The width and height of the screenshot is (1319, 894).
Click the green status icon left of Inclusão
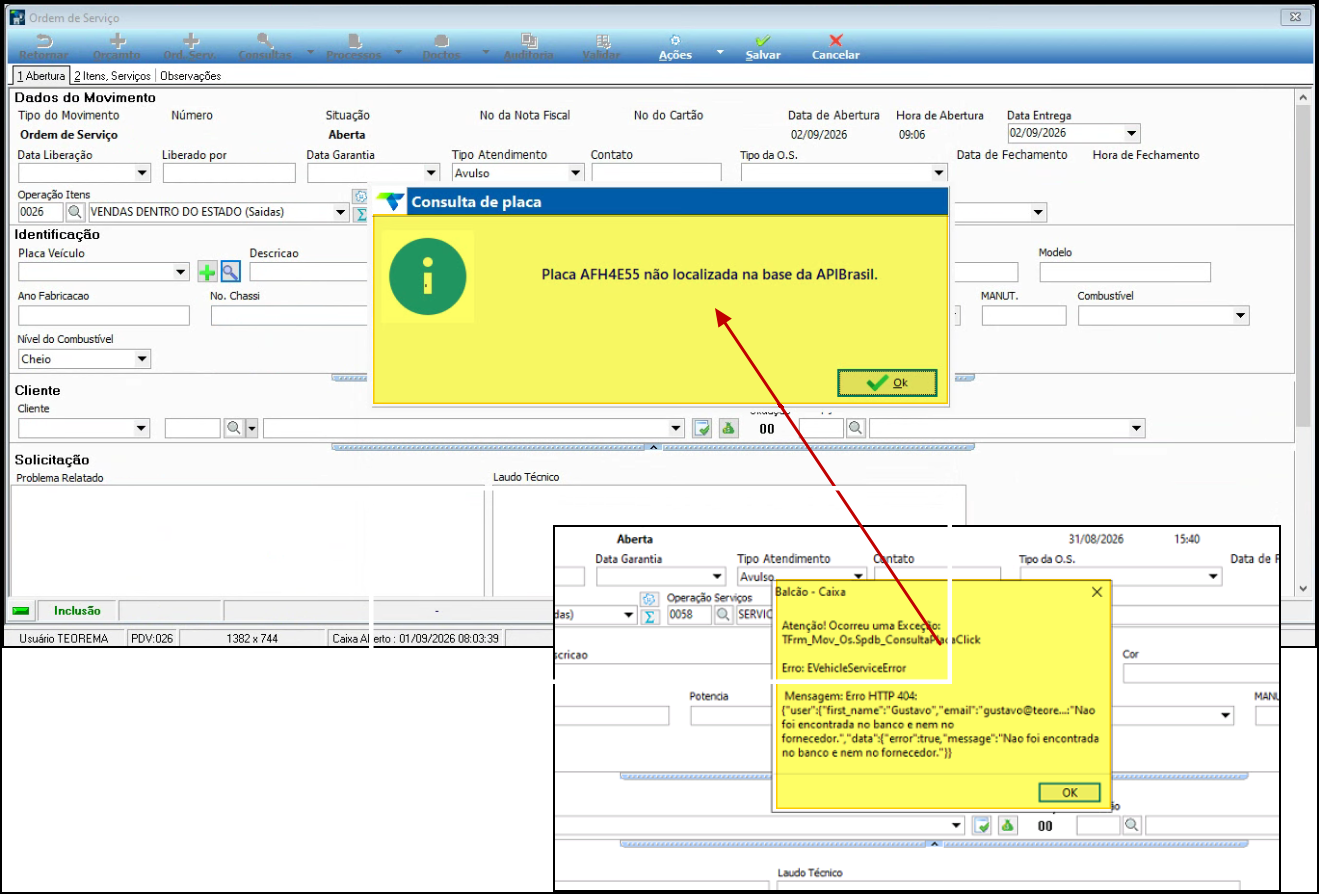click(21, 610)
